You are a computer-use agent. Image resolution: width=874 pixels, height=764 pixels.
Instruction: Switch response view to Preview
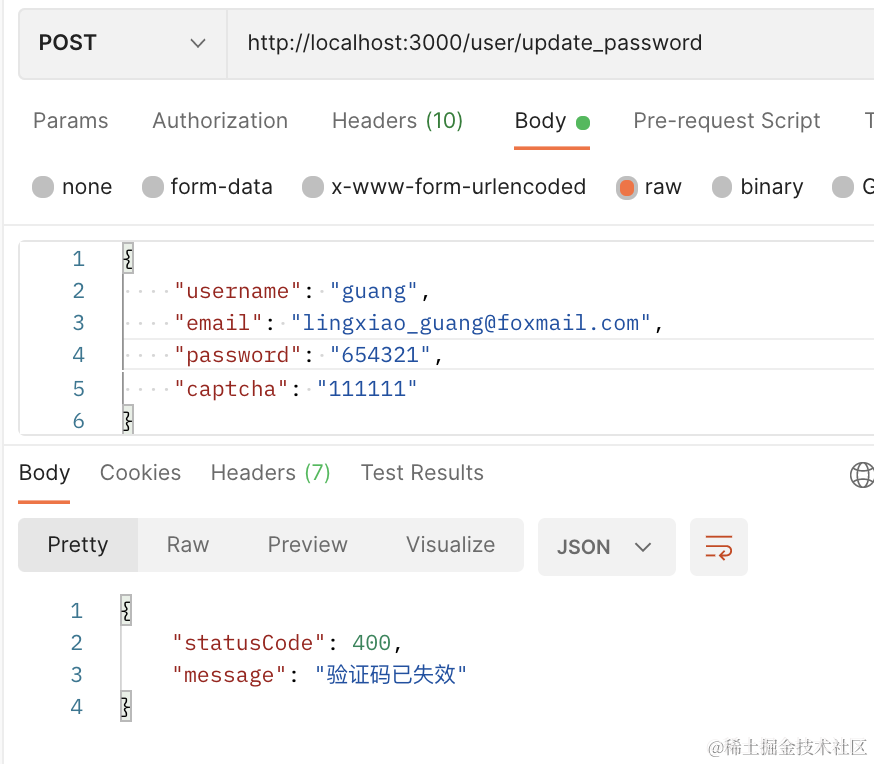(307, 545)
